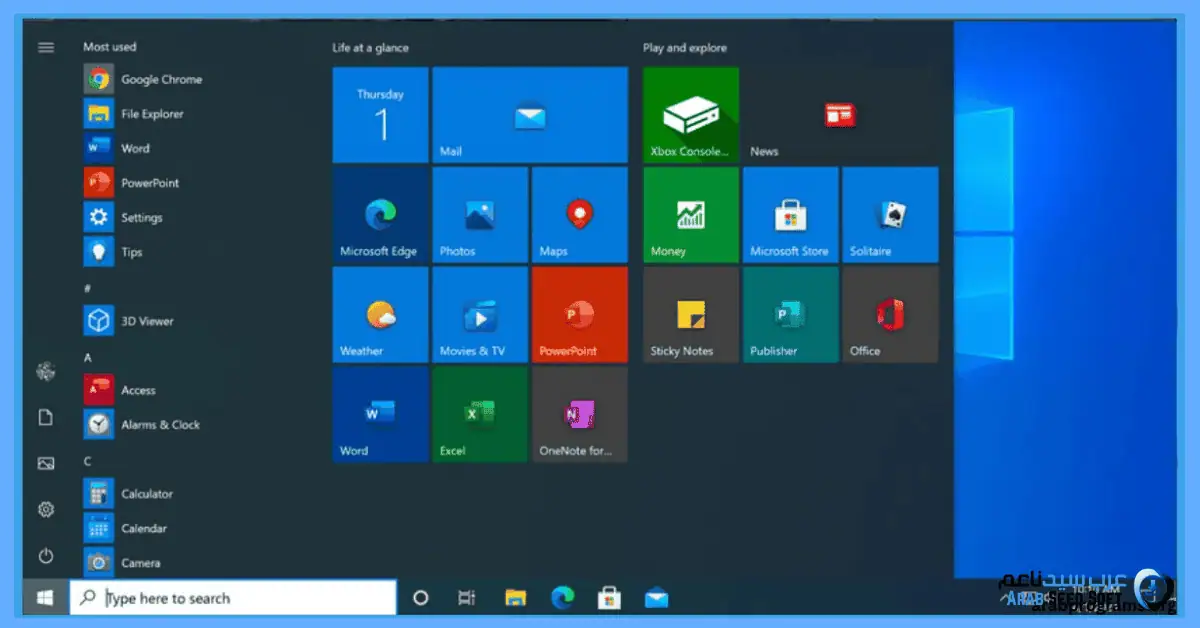Open the 'A' letter group header
Image resolution: width=1200 pixels, height=628 pixels.
tap(88, 357)
